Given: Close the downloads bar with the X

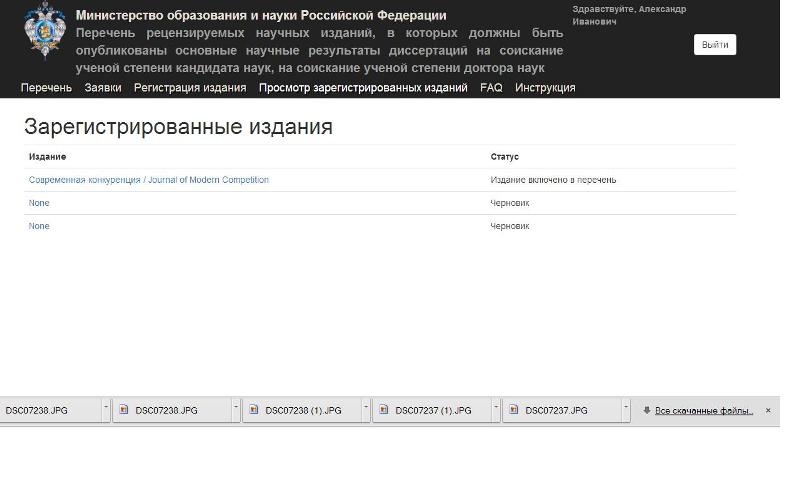Looking at the screenshot, I should click(768, 410).
